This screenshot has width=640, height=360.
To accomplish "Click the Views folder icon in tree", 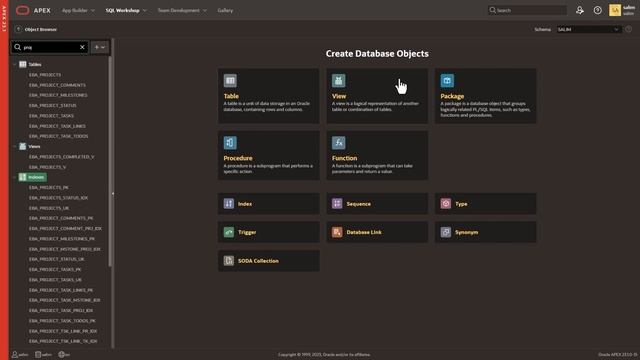I will pos(22,146).
